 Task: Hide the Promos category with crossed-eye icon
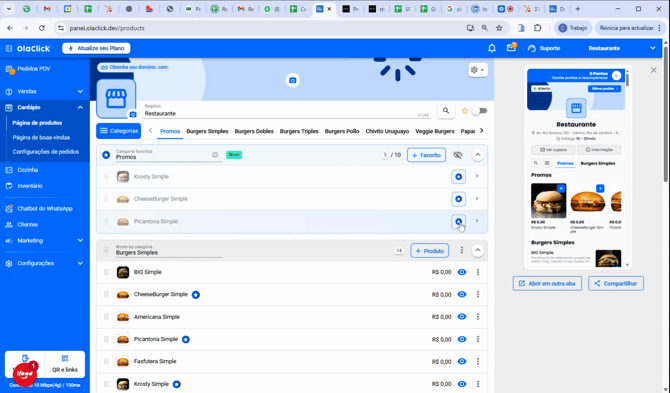tap(458, 155)
